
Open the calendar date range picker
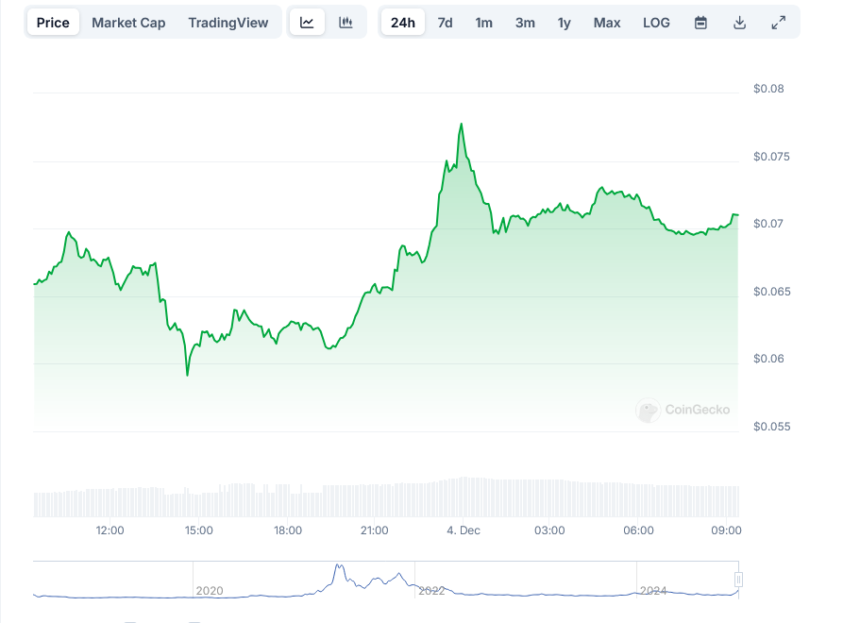click(701, 23)
